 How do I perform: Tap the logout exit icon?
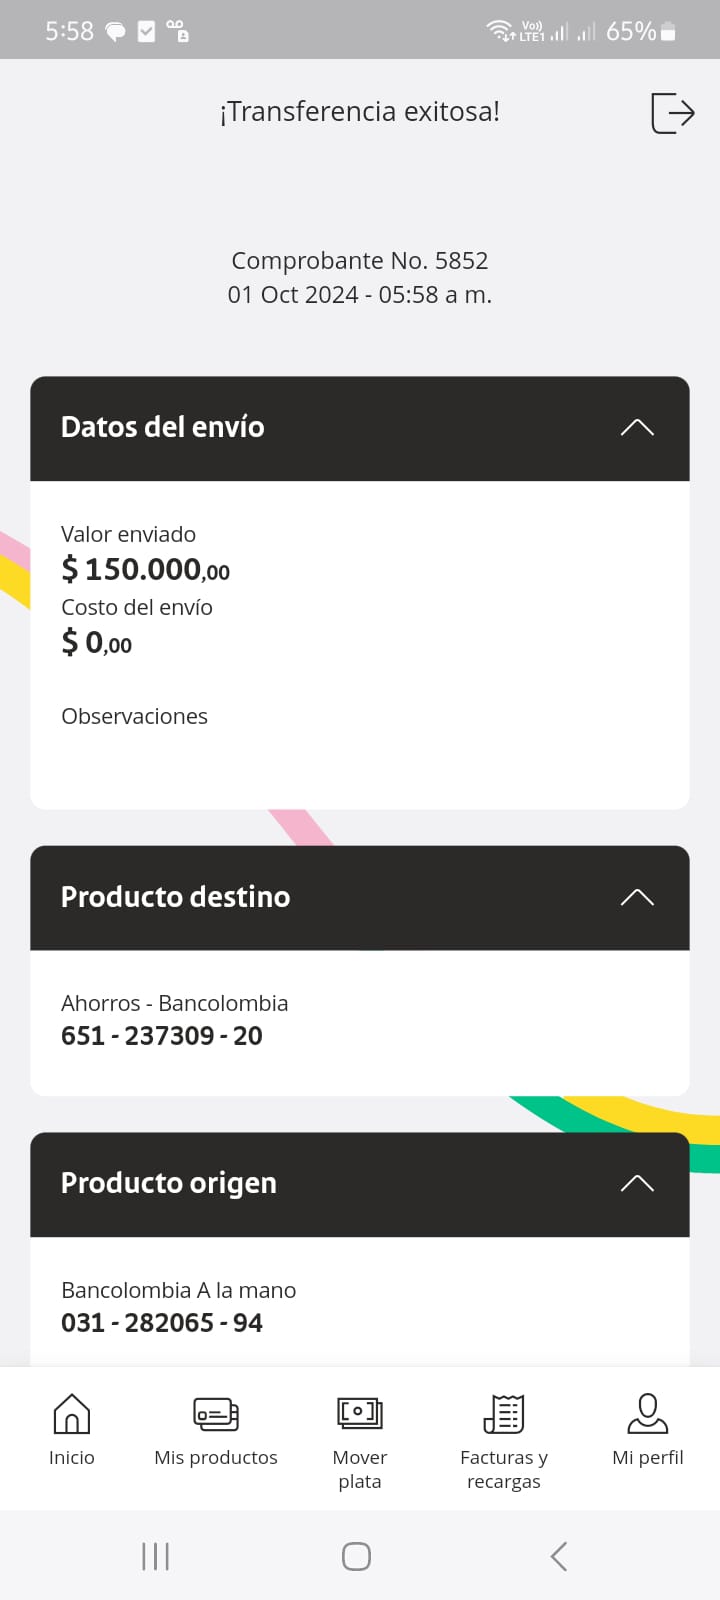pos(672,112)
